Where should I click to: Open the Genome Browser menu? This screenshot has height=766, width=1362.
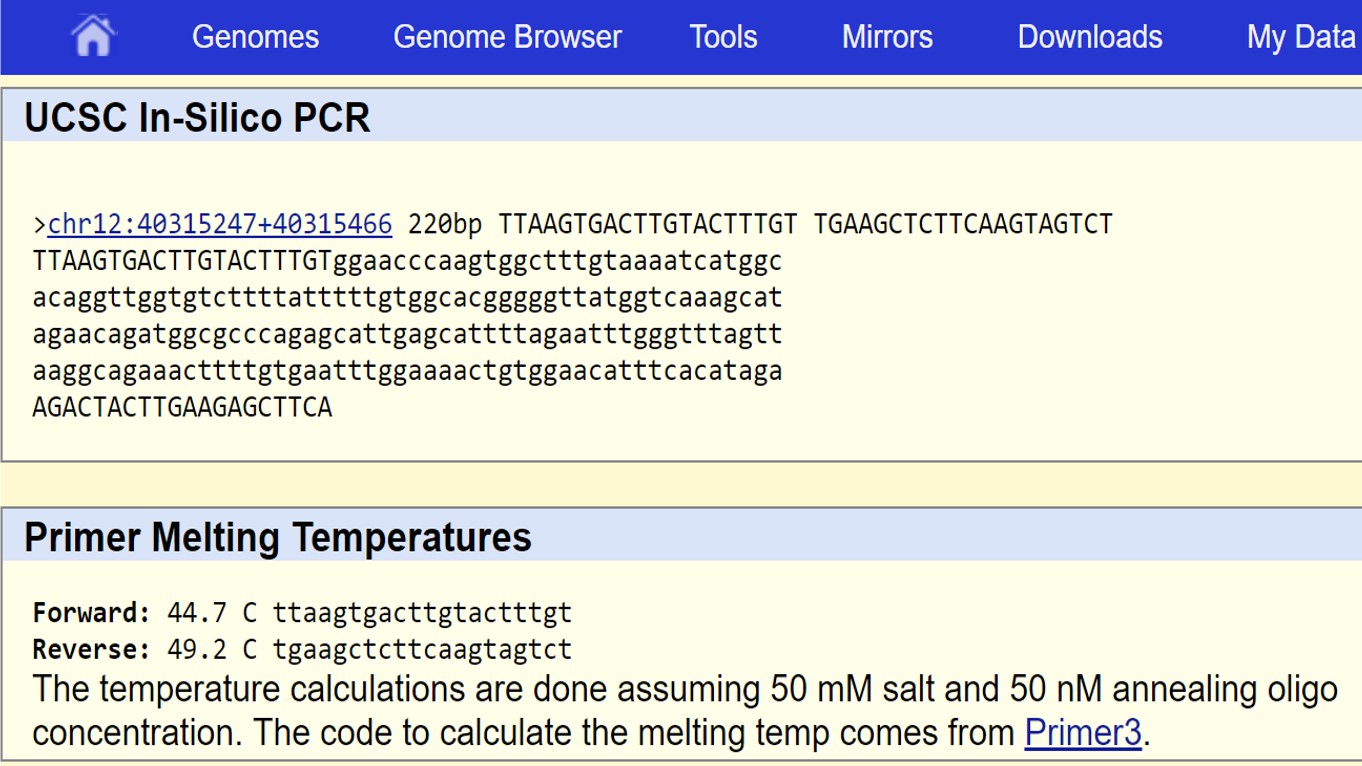(507, 37)
